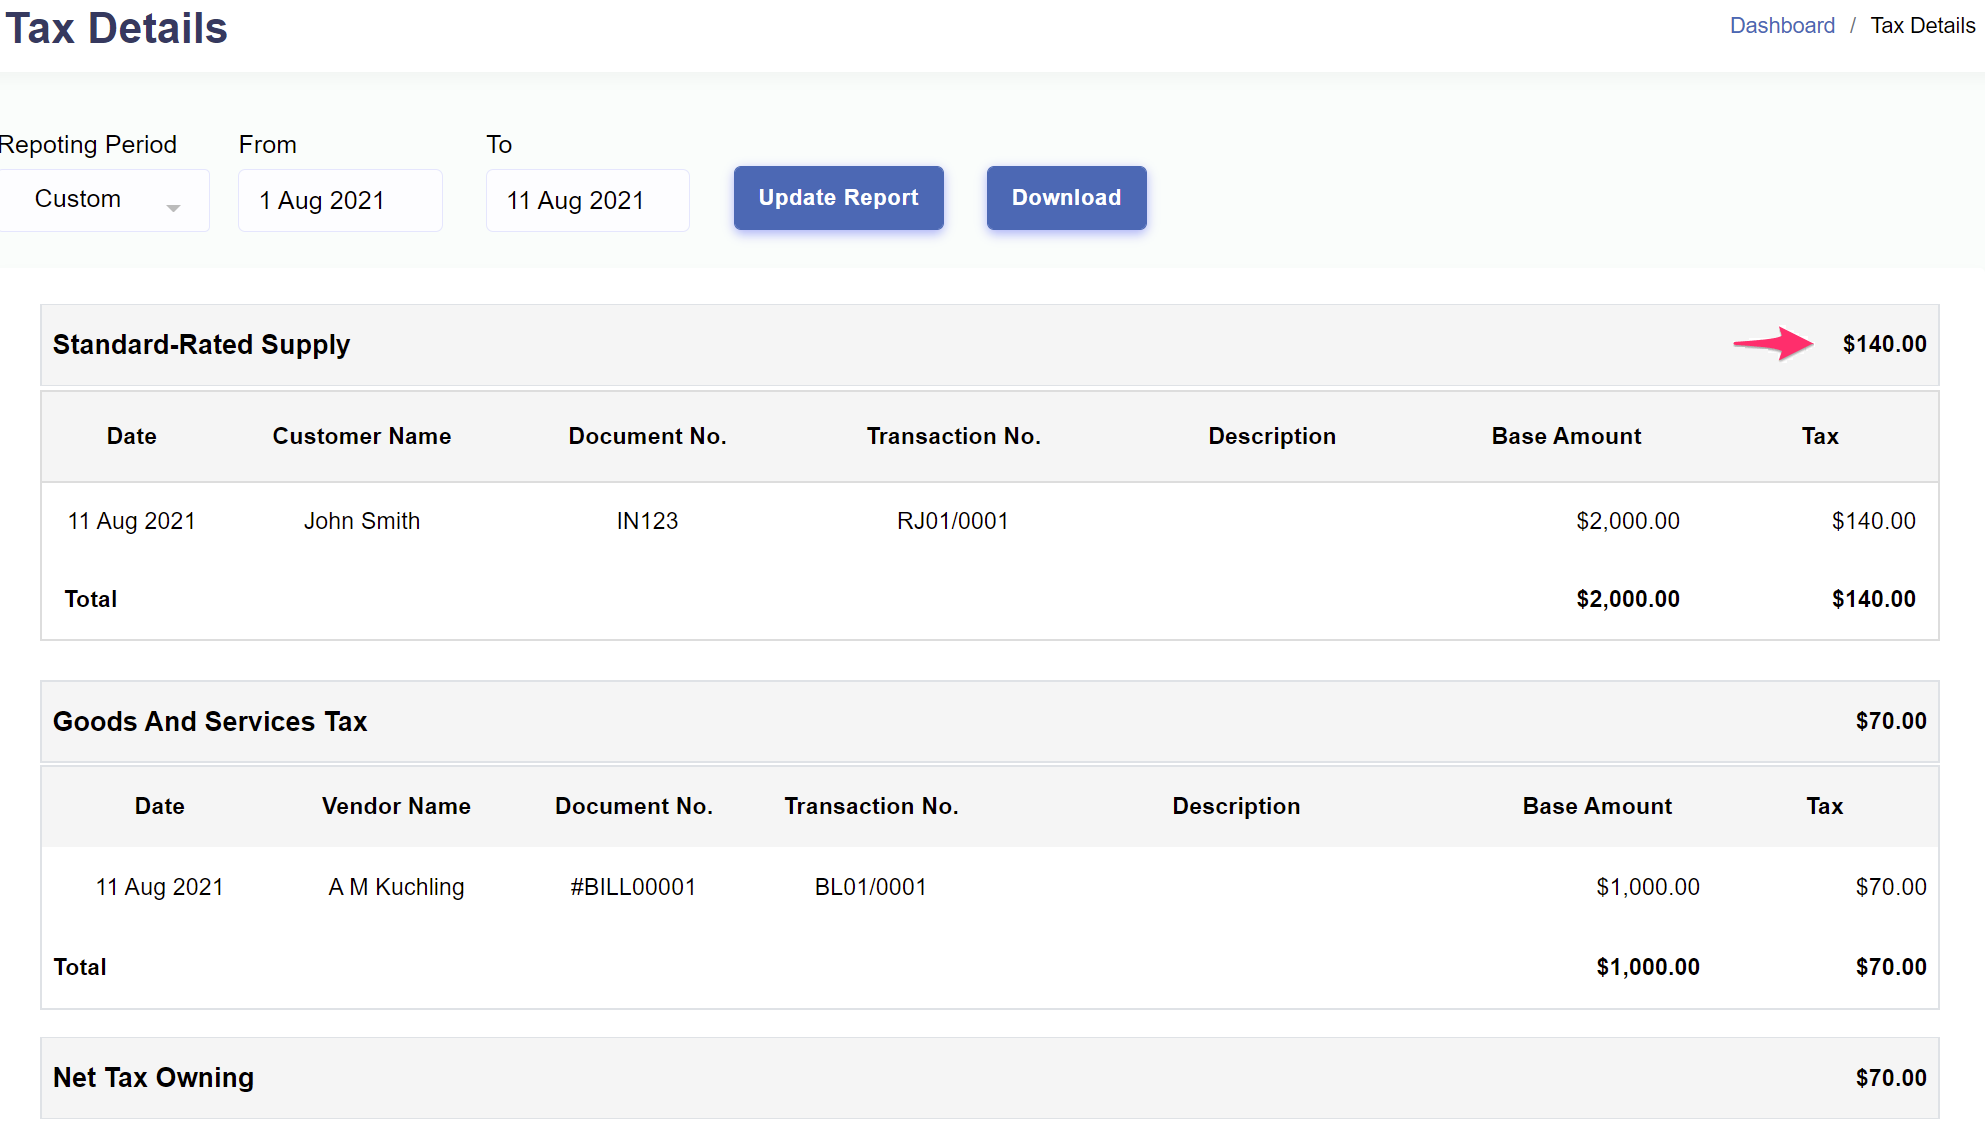Click the From date field 1 Aug 2021
The image size is (1985, 1131).
340,200
